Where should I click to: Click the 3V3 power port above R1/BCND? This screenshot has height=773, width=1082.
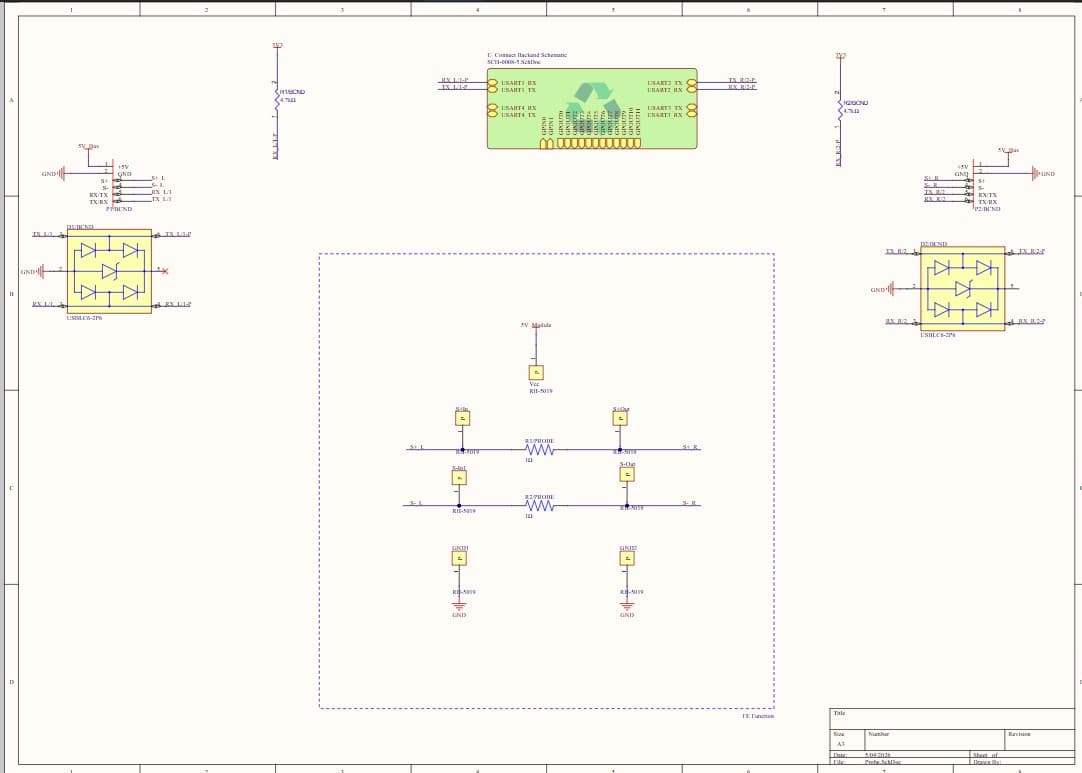[277, 46]
